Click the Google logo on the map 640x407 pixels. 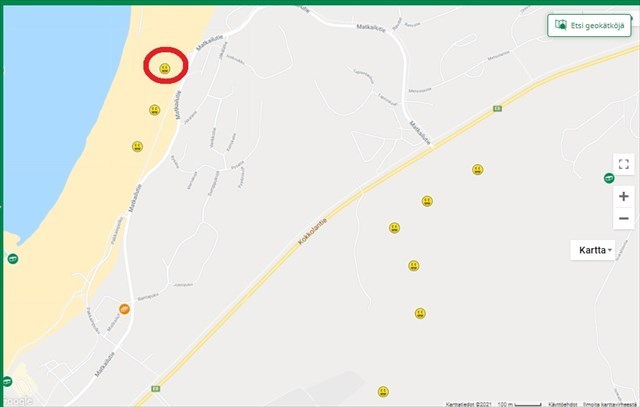tap(18, 401)
